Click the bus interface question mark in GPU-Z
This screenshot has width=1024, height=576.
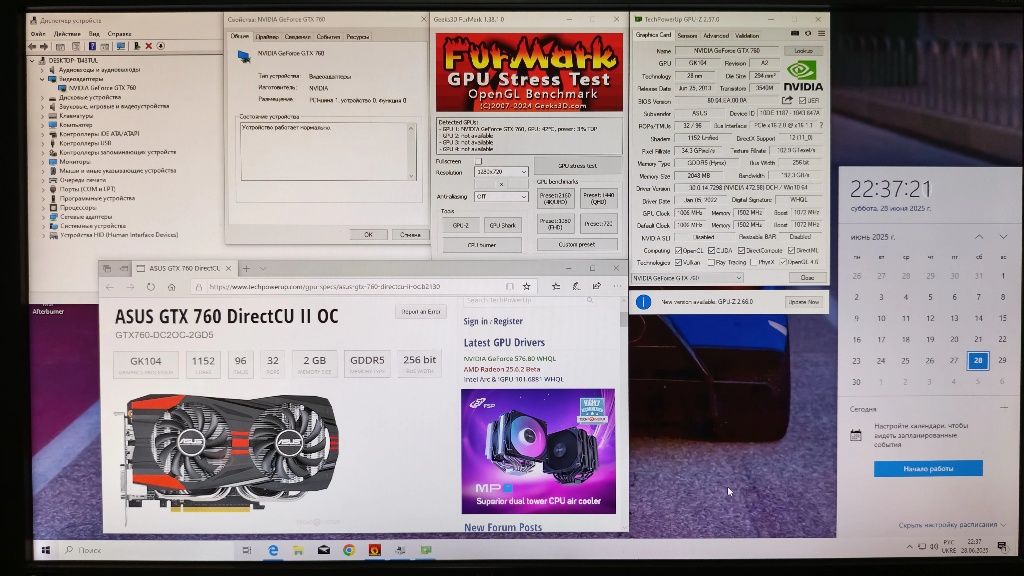pyautogui.click(x=821, y=125)
